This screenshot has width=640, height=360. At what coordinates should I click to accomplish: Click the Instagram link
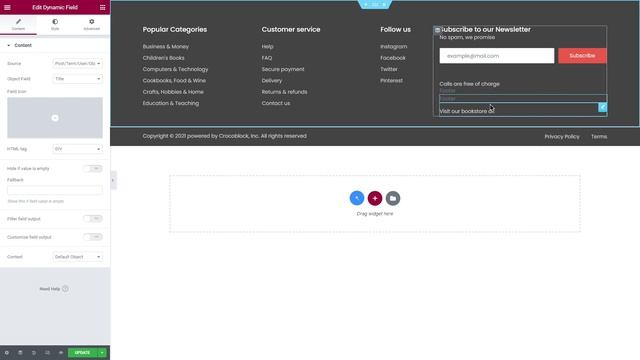click(x=393, y=47)
